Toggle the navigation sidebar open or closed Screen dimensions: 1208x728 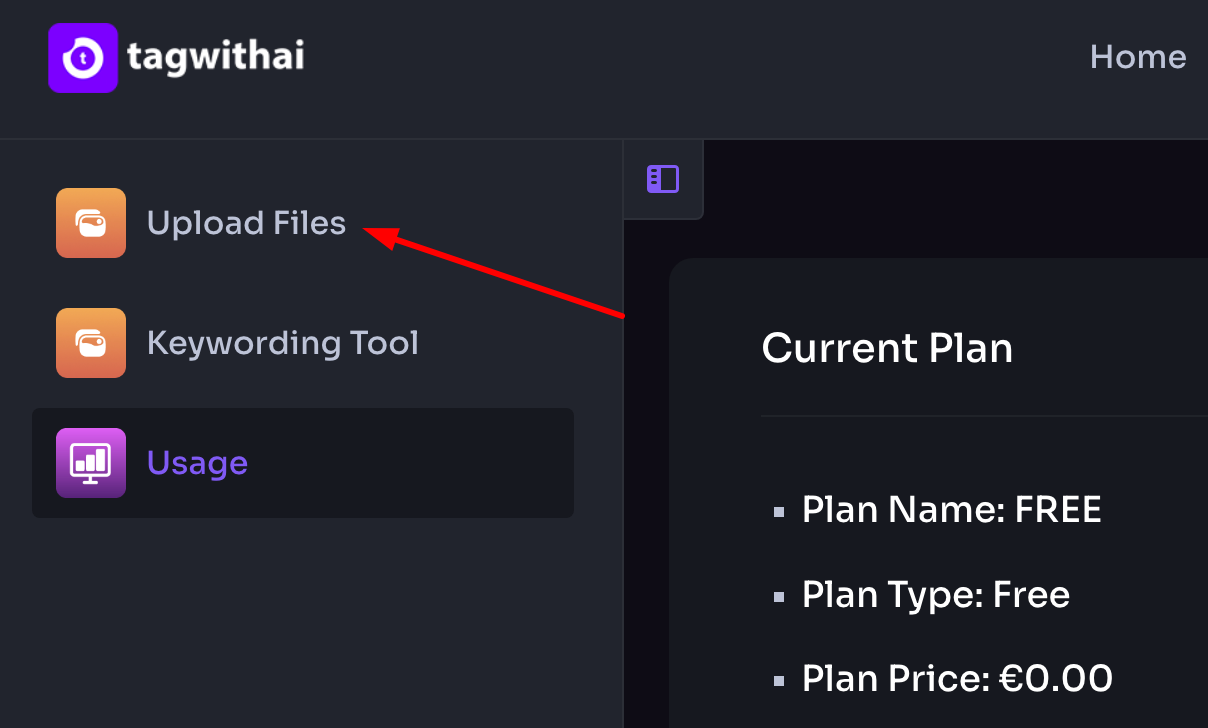tap(663, 179)
